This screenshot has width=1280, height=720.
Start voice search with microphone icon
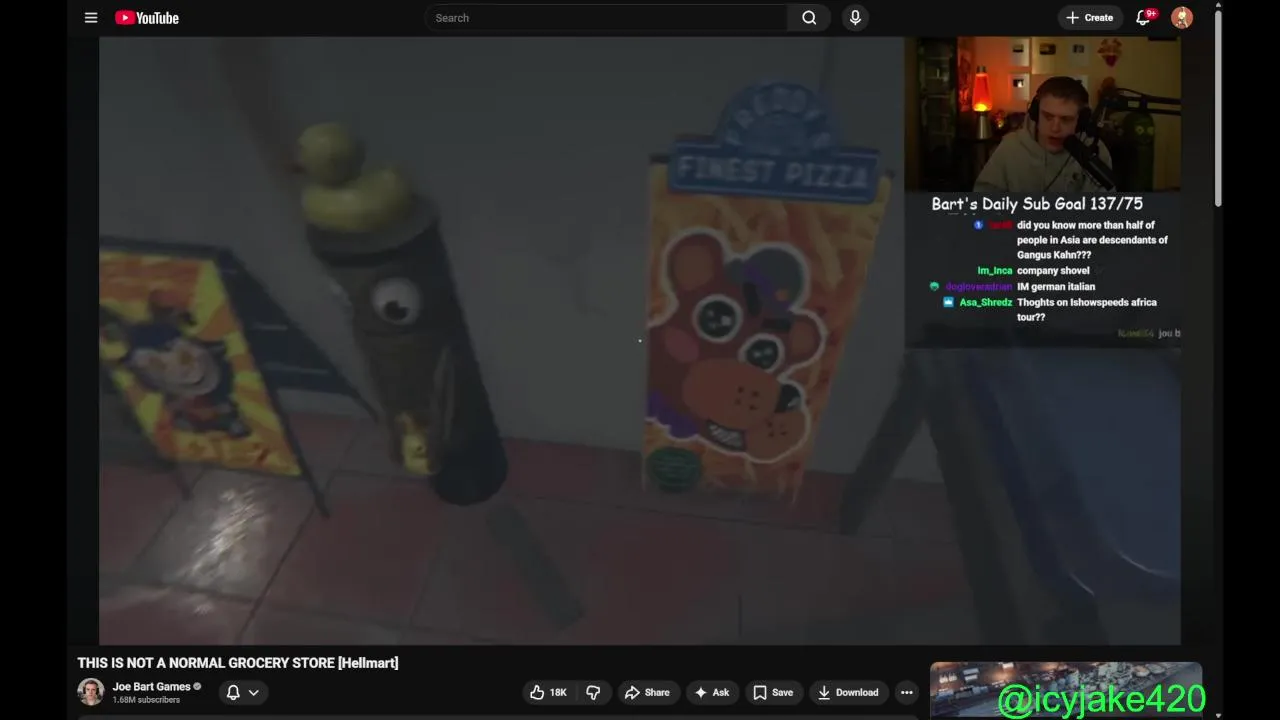click(855, 17)
